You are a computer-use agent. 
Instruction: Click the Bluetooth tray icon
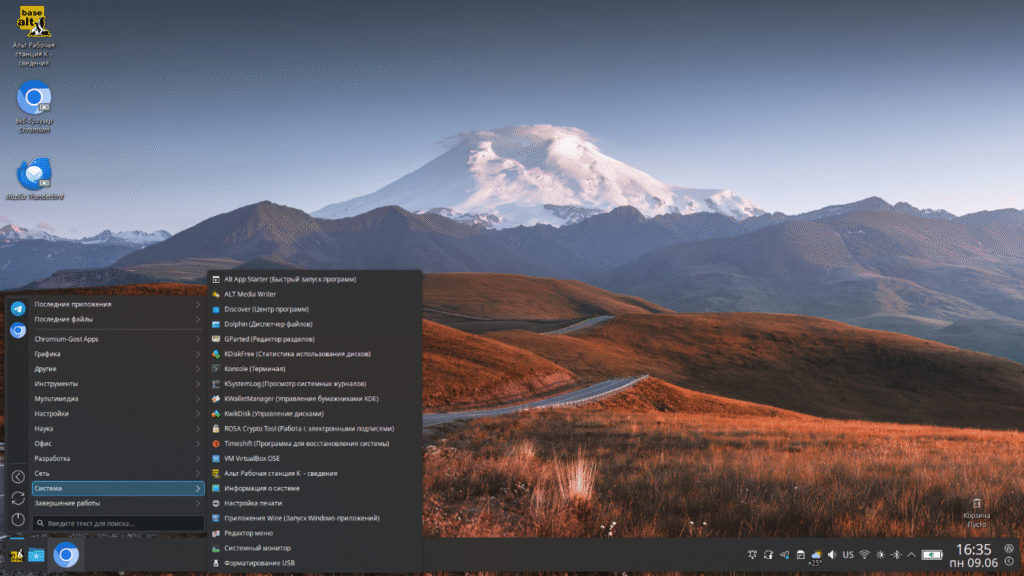(896, 555)
